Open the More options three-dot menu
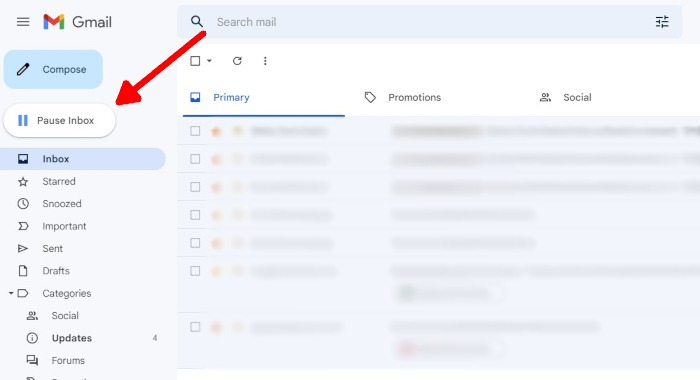This screenshot has width=700, height=380. (x=265, y=61)
